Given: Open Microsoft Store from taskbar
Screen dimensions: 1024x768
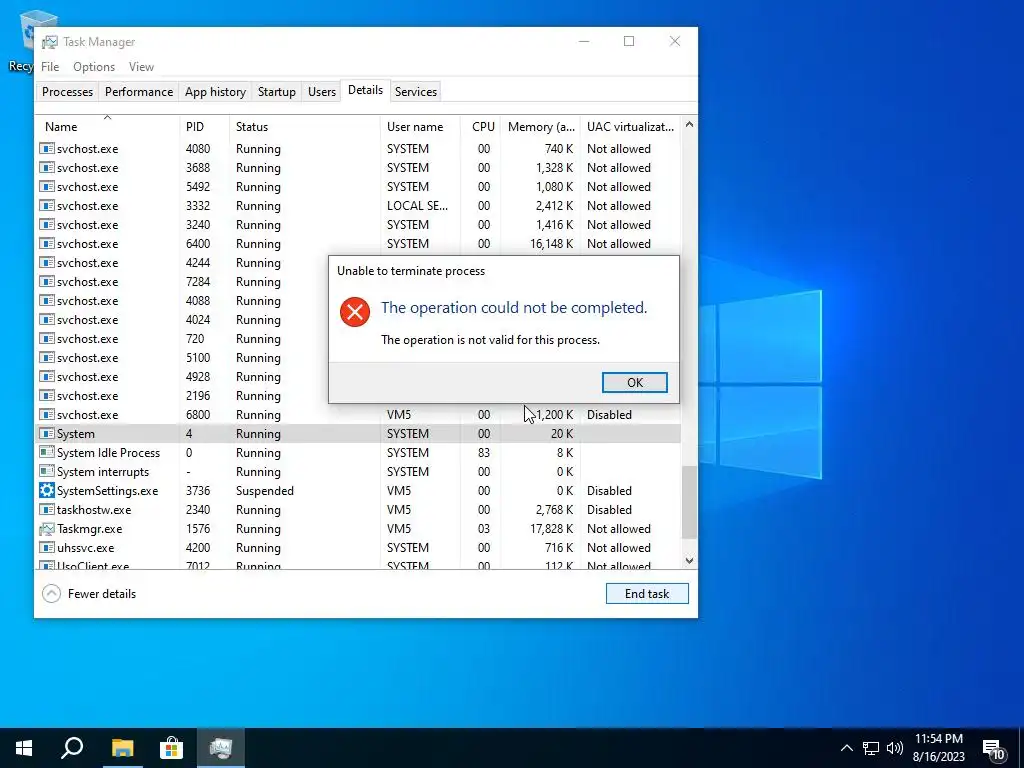Looking at the screenshot, I should pyautogui.click(x=171, y=748).
